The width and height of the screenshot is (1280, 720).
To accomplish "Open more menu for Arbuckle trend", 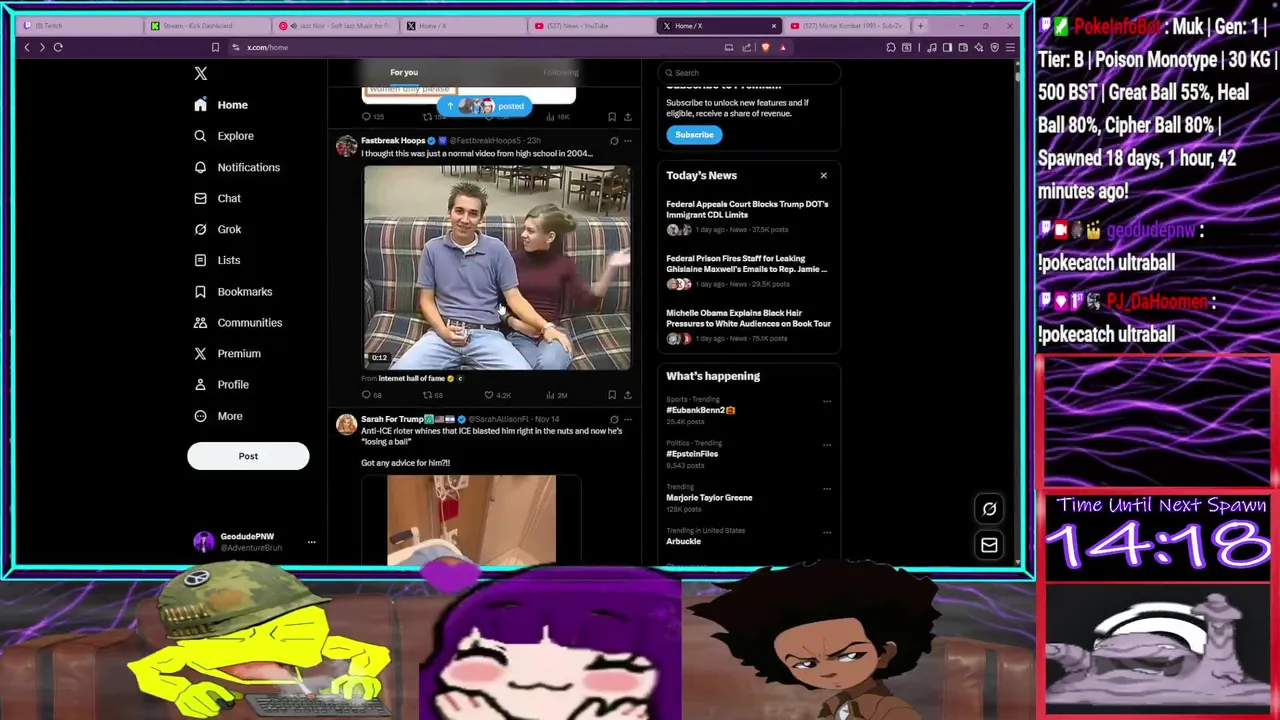I will pos(826,532).
